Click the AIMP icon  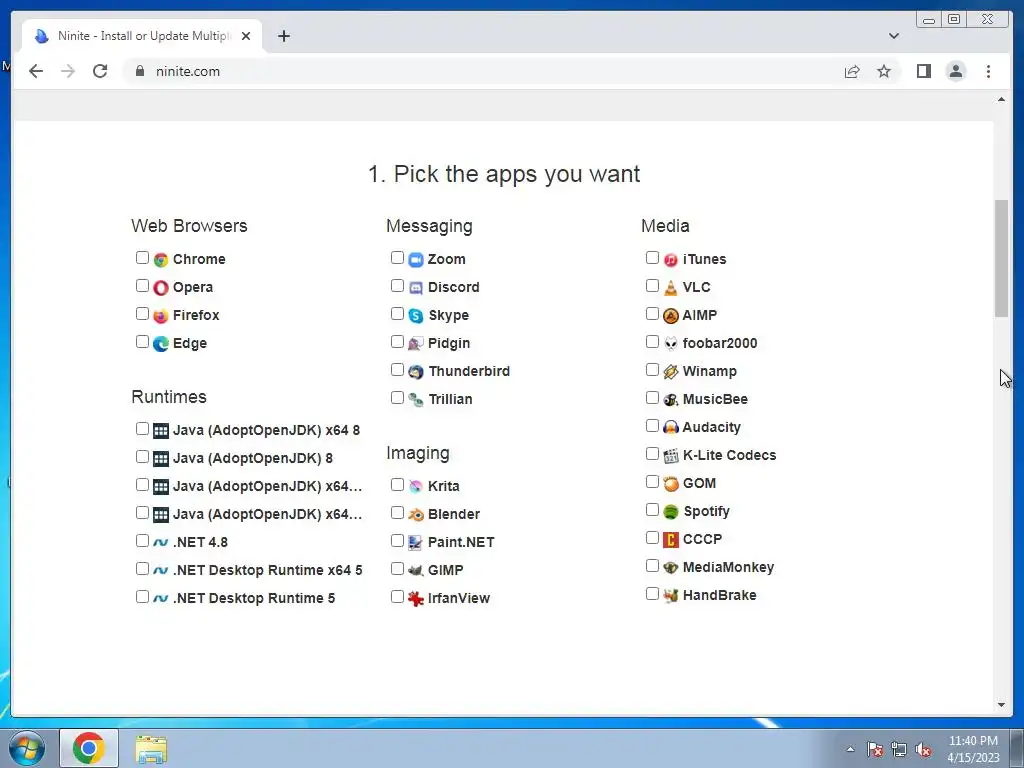(671, 316)
